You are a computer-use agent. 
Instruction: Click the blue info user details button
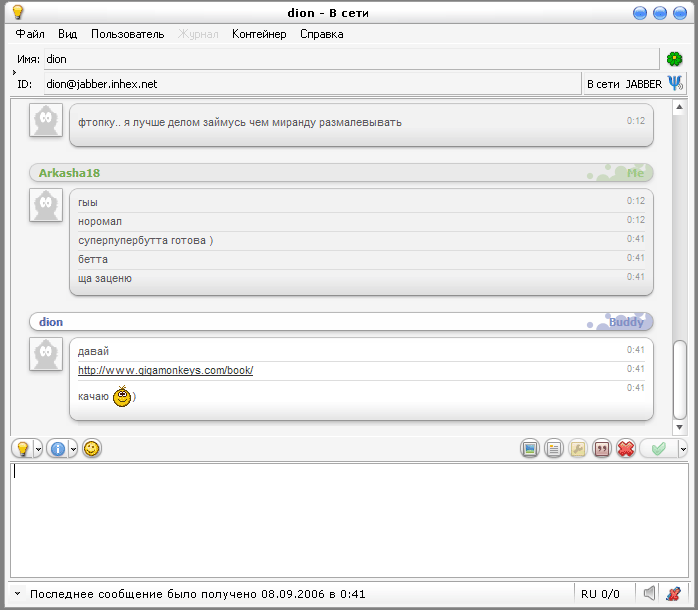(x=57, y=449)
